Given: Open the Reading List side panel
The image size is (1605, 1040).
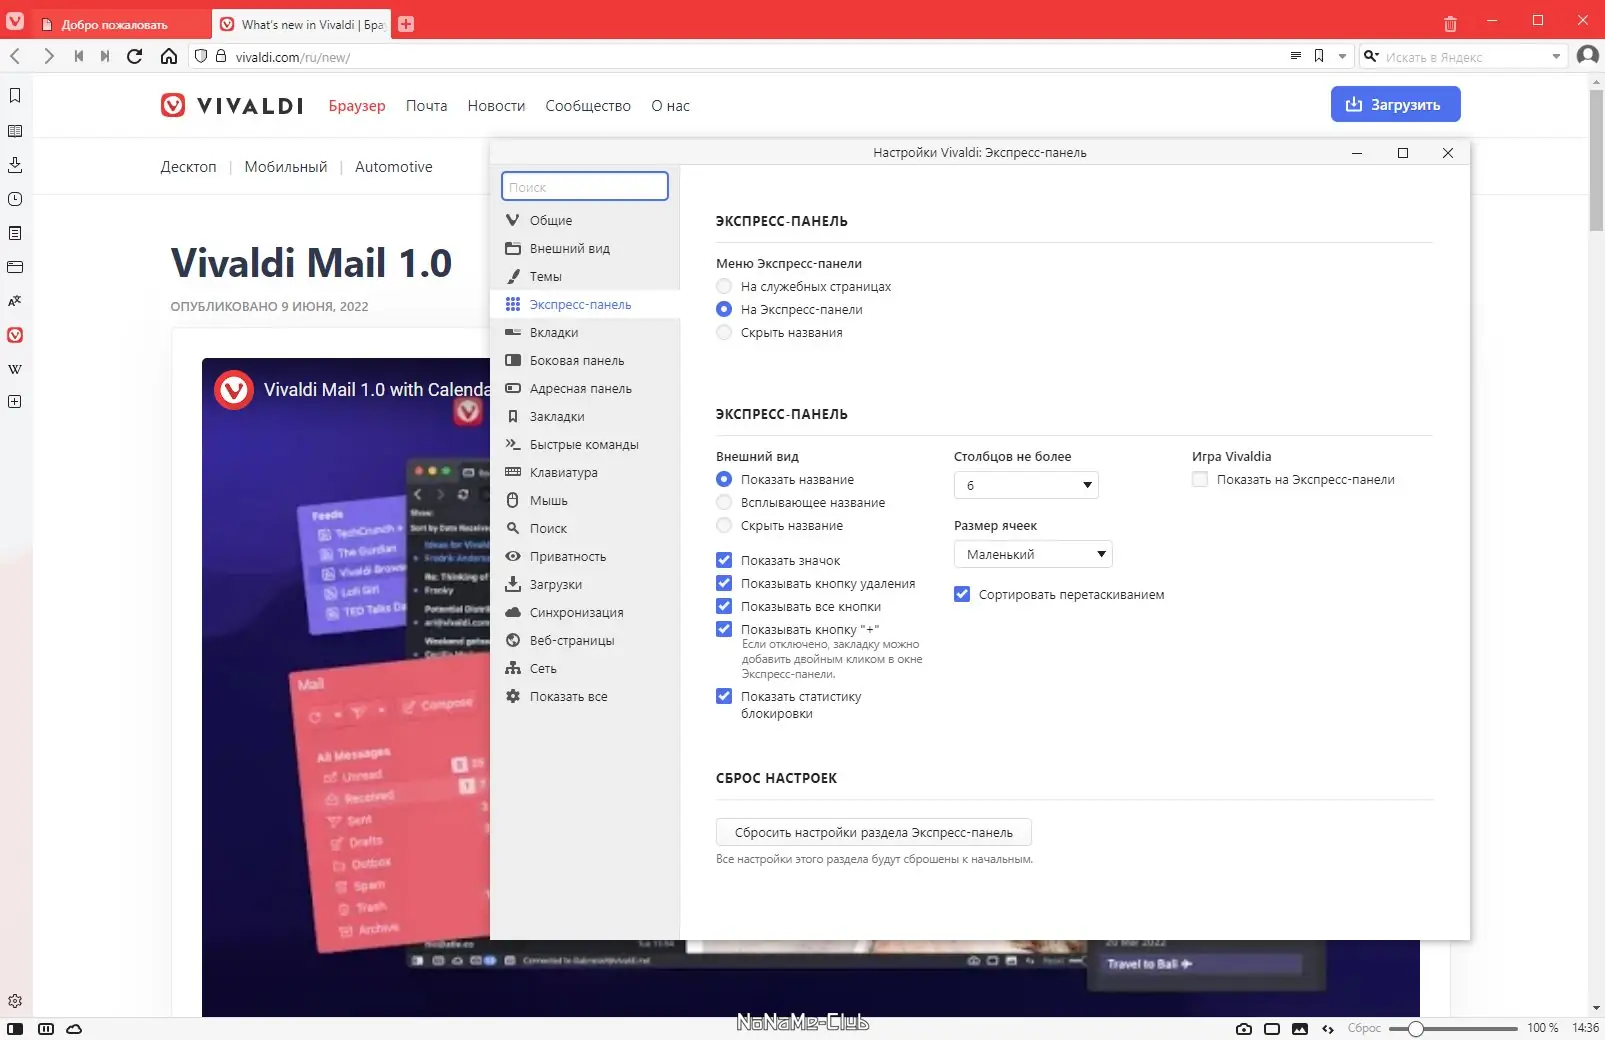Looking at the screenshot, I should (15, 131).
